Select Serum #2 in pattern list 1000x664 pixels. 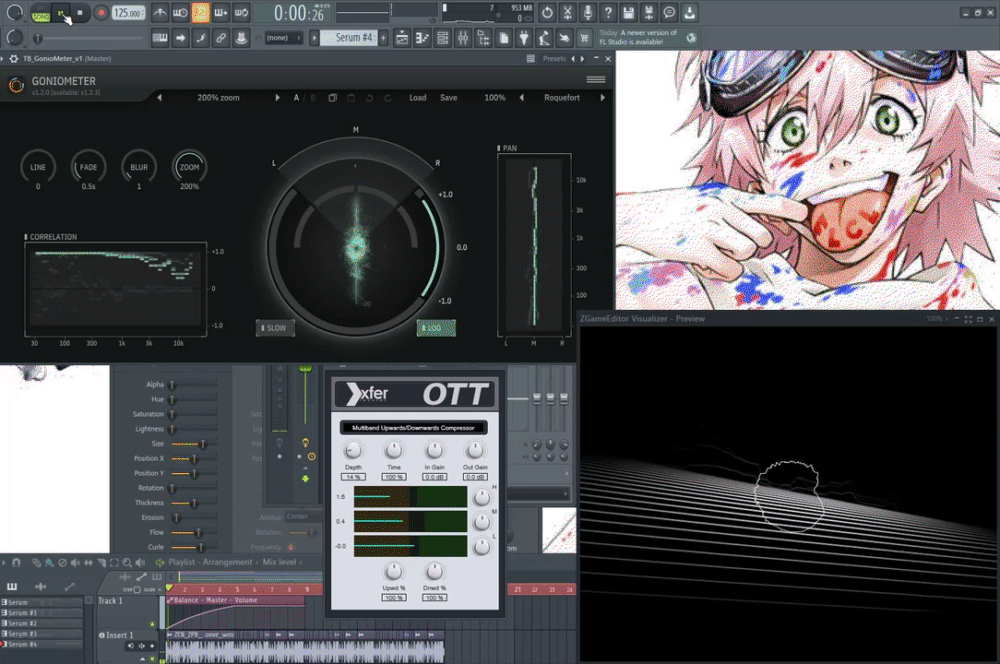tap(42, 623)
